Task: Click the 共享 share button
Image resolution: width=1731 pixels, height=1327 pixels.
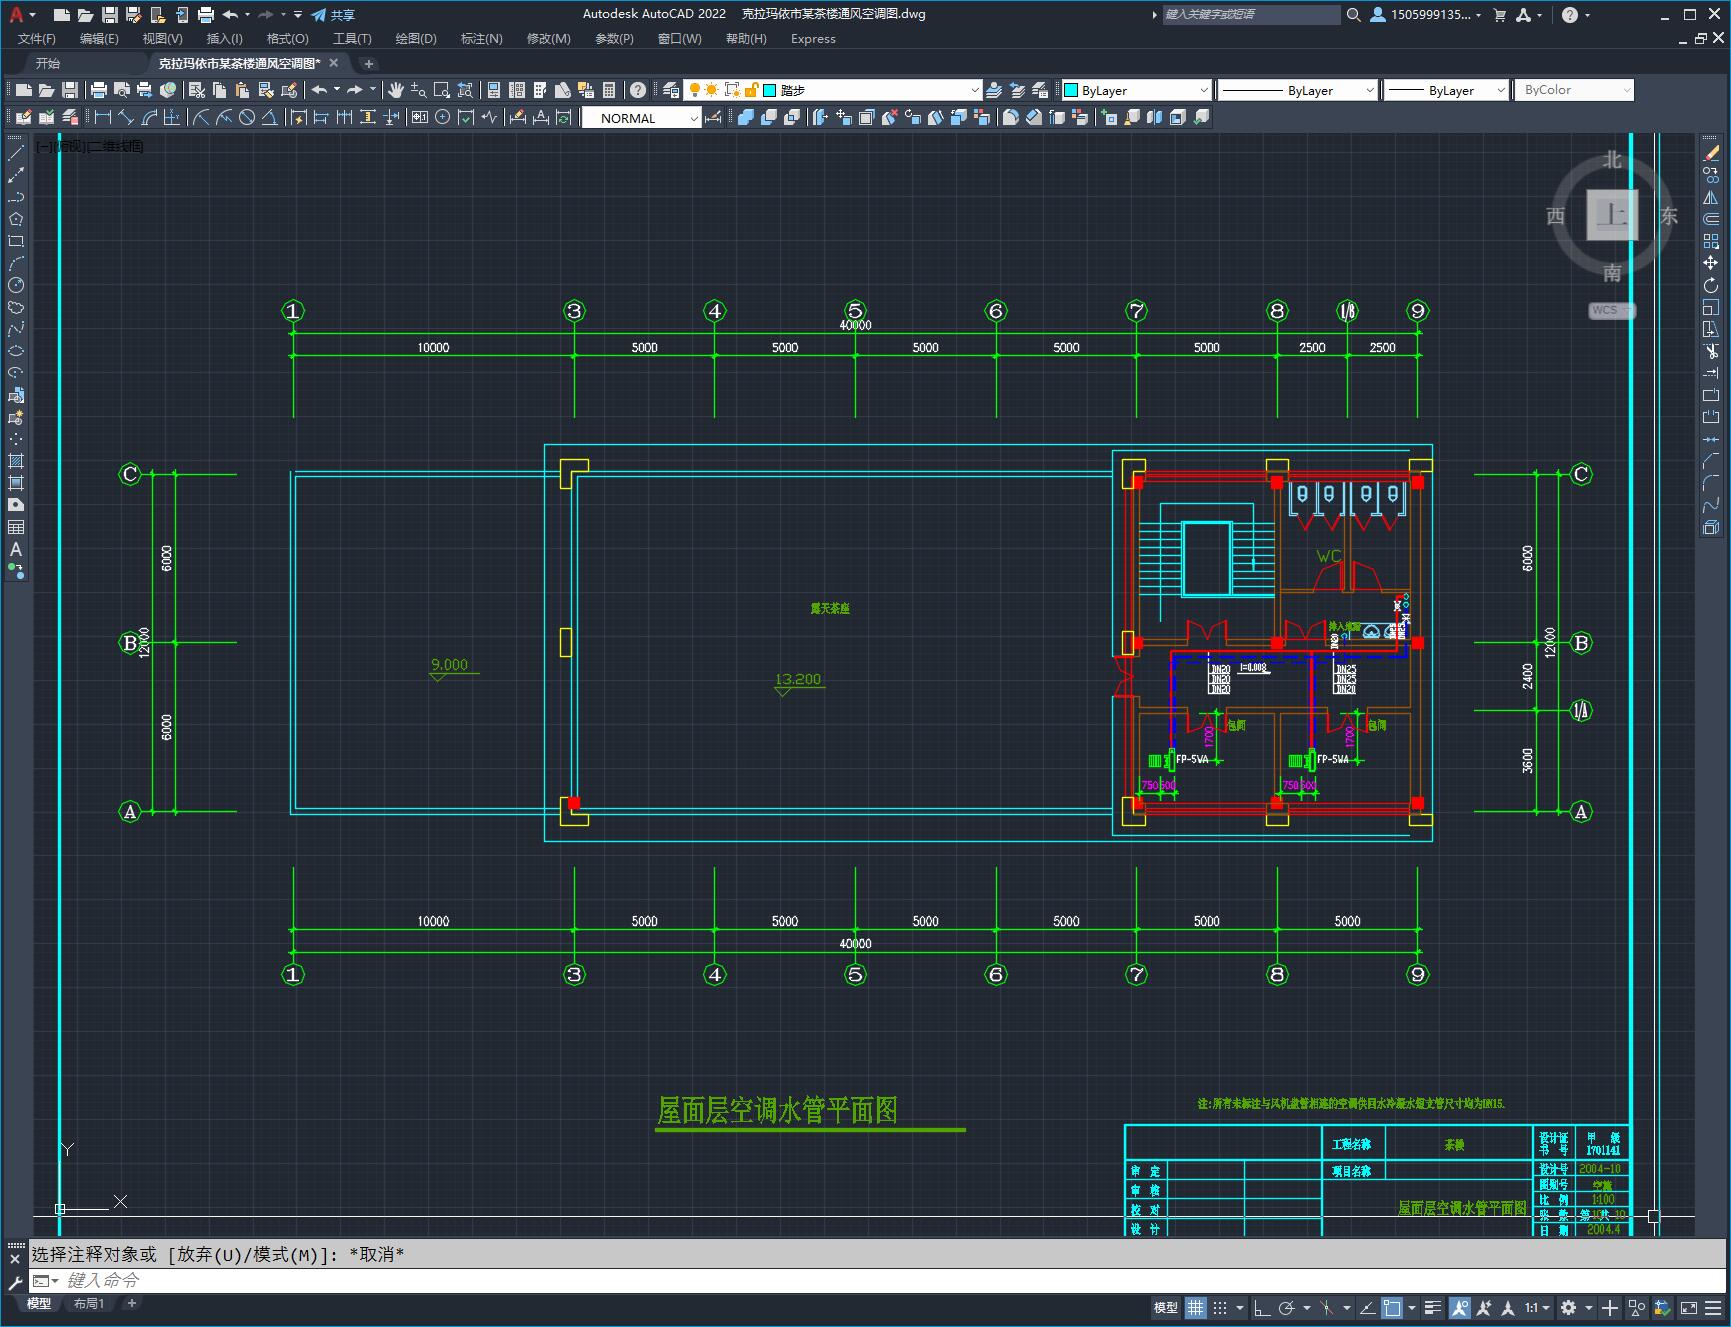Action: tap(333, 15)
